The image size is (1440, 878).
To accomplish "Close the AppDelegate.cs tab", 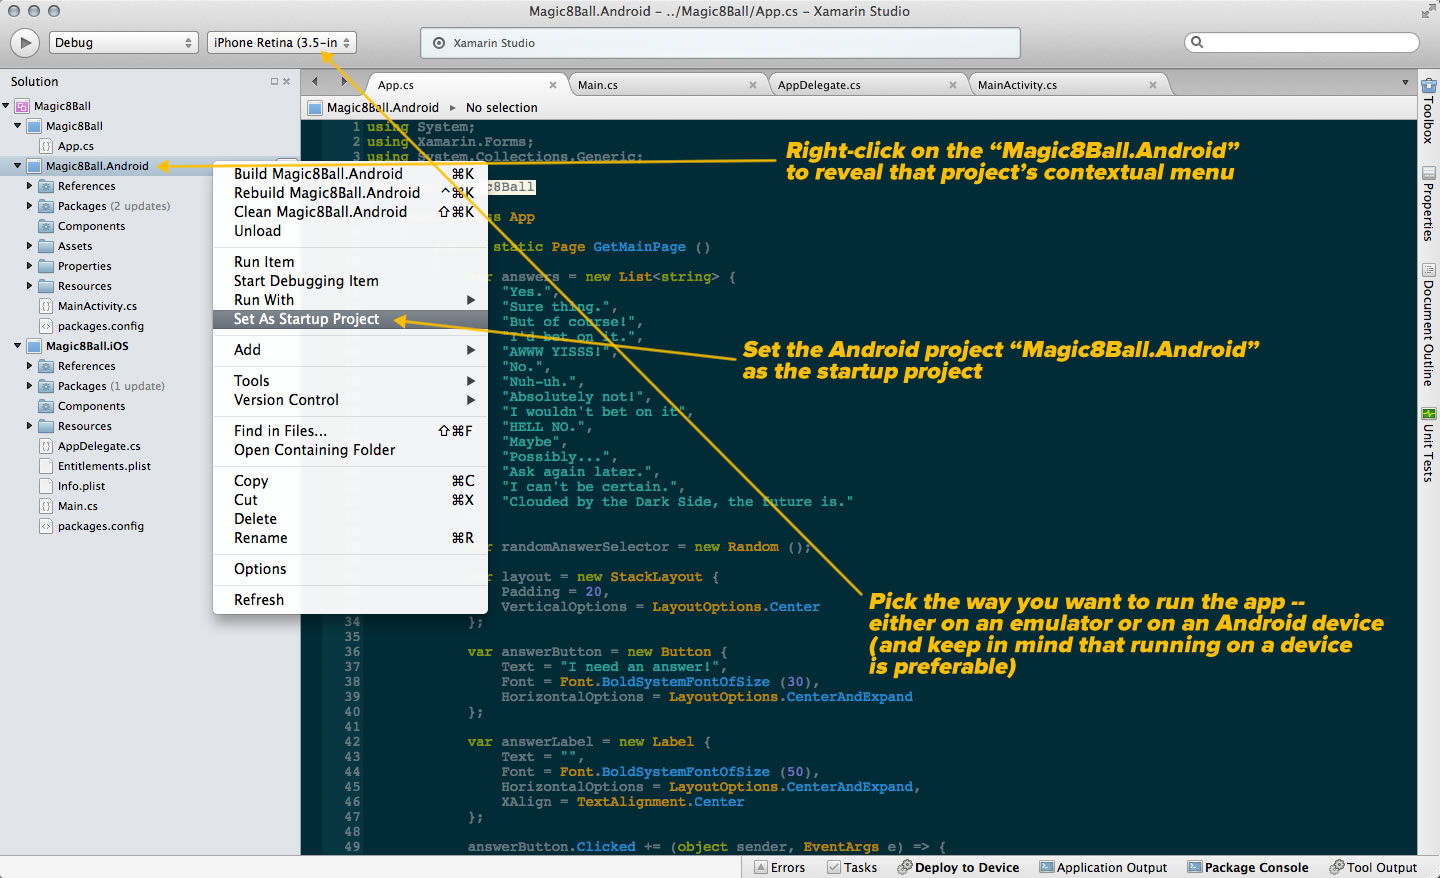I will (x=953, y=85).
